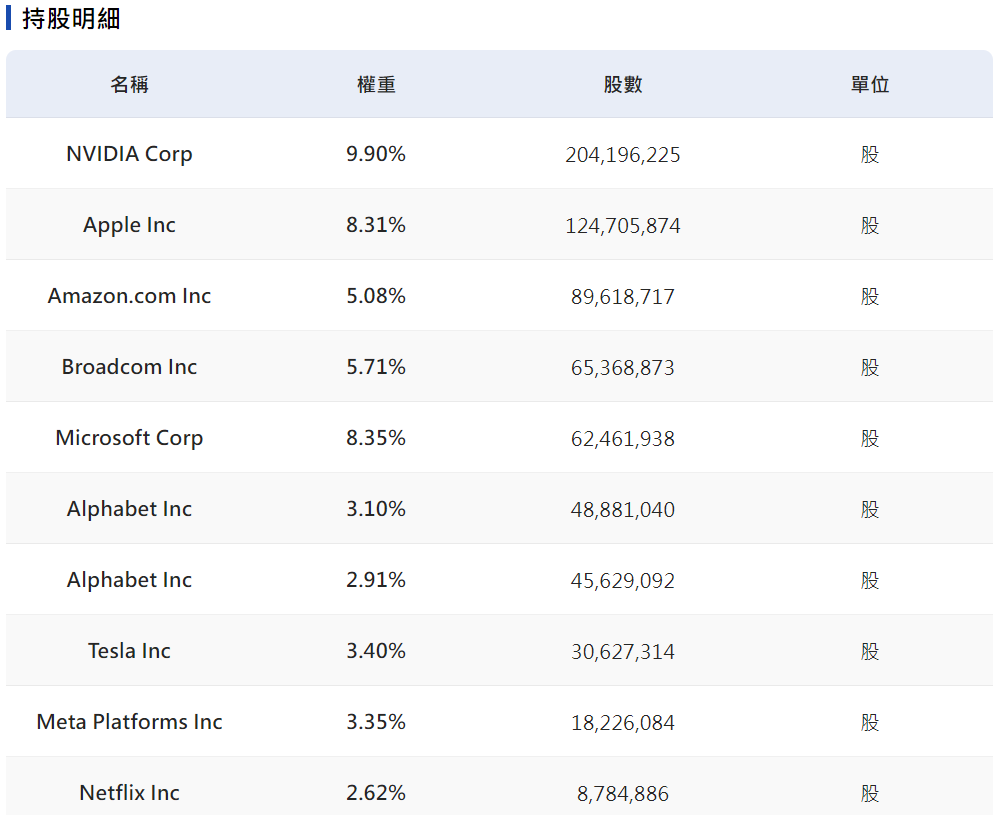Open the Meta Platforms Inc name
This screenshot has height=815, width=997.
coord(129,722)
